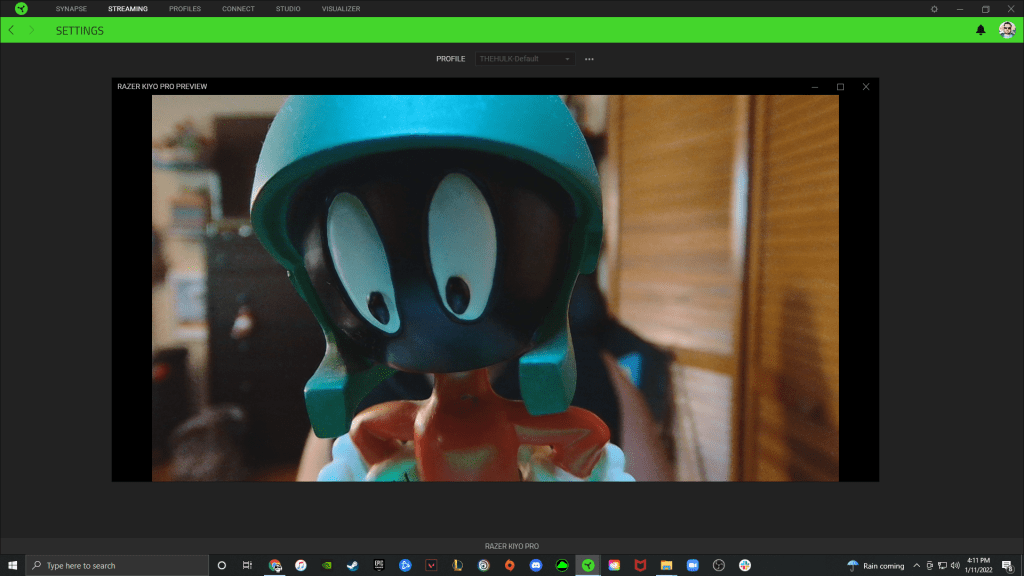The height and width of the screenshot is (576, 1024).
Task: Open the Connect tab
Action: click(x=238, y=9)
